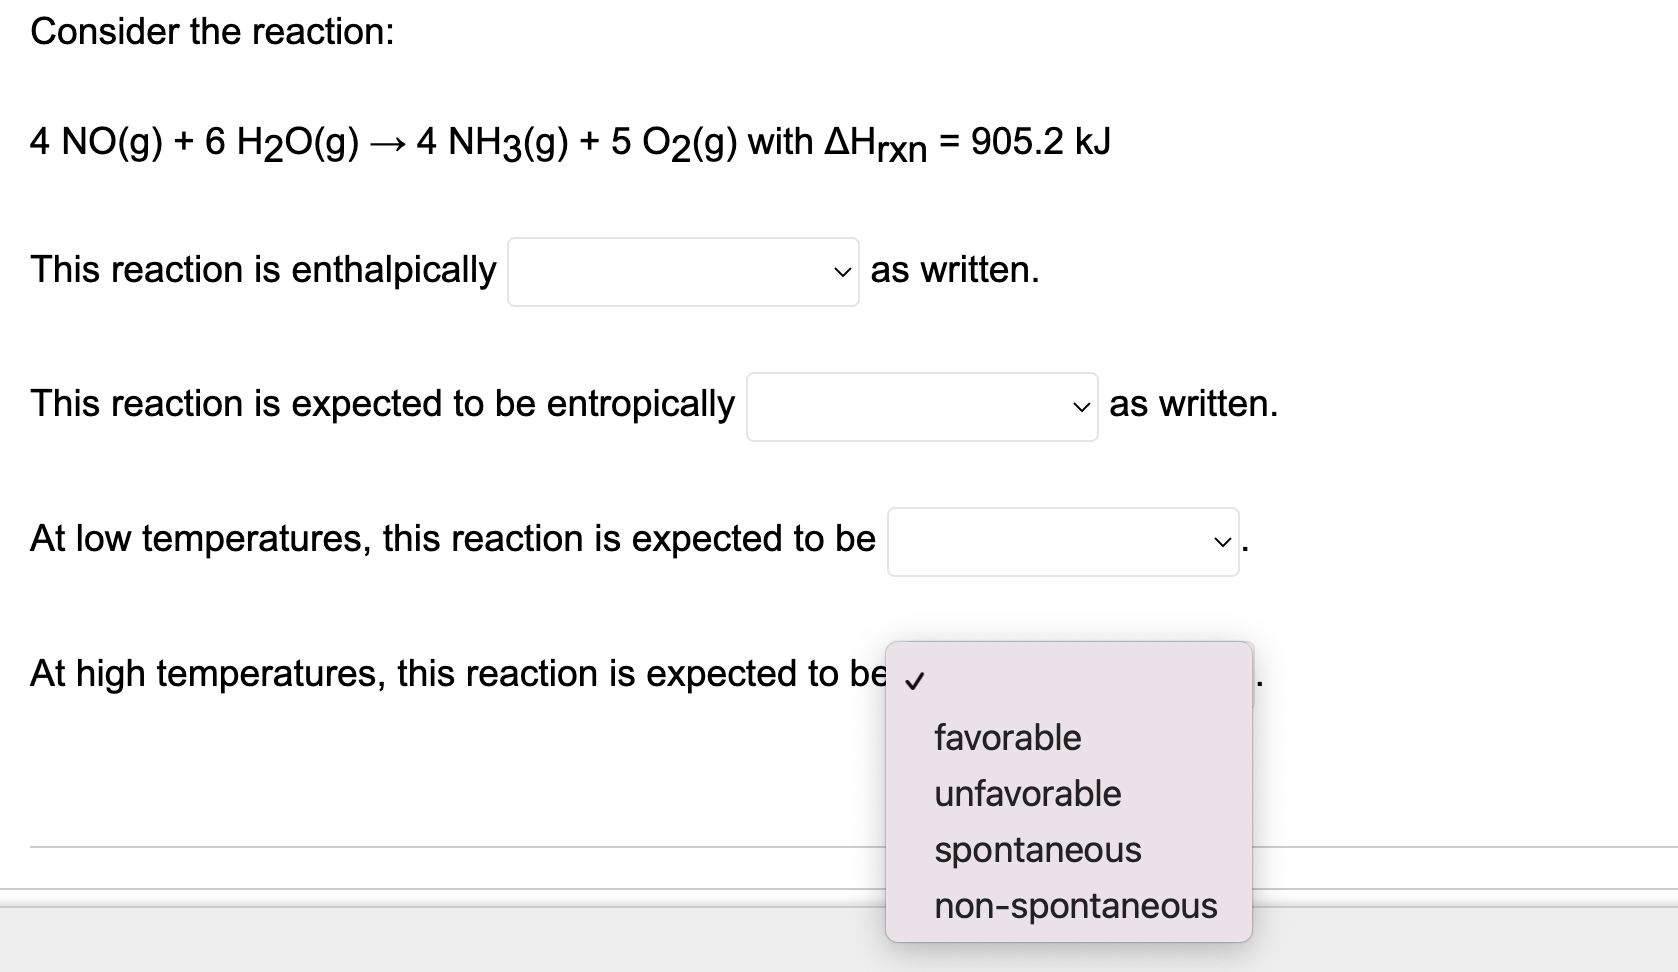Choose 'non-spontaneous' in the open menu

(x=1075, y=906)
